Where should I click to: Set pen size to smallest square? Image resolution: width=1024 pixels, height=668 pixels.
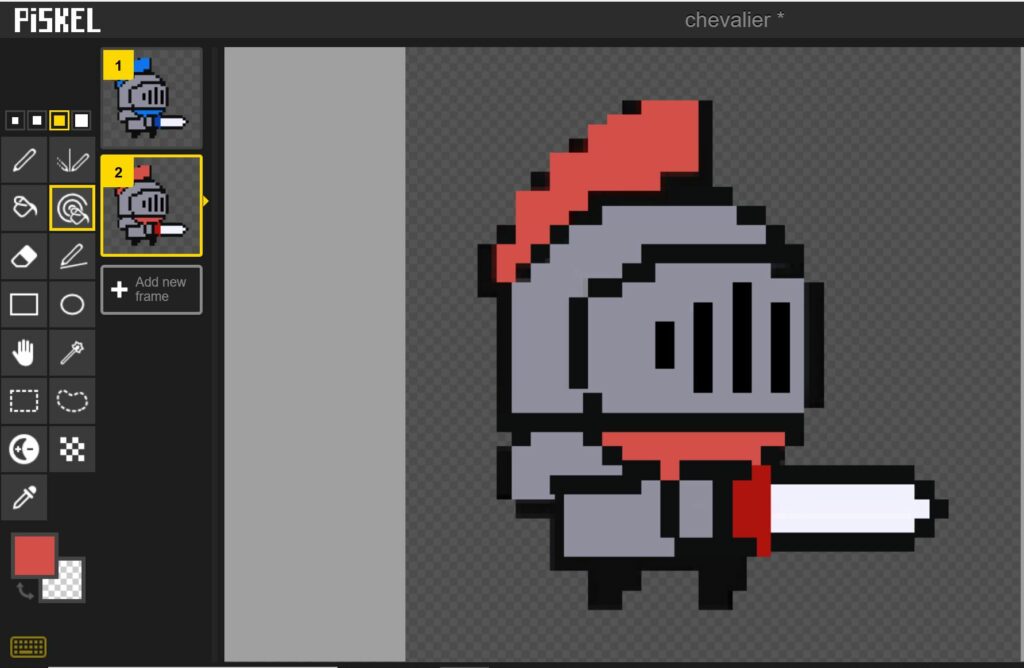coord(14,121)
